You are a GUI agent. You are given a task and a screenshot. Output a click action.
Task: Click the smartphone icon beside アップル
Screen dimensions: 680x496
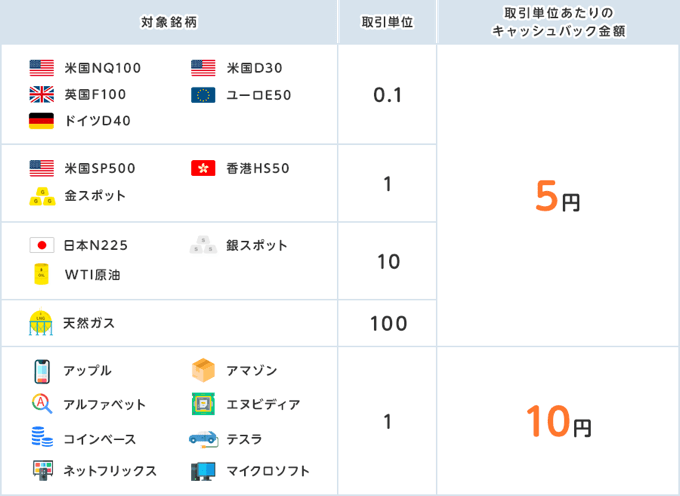point(42,371)
